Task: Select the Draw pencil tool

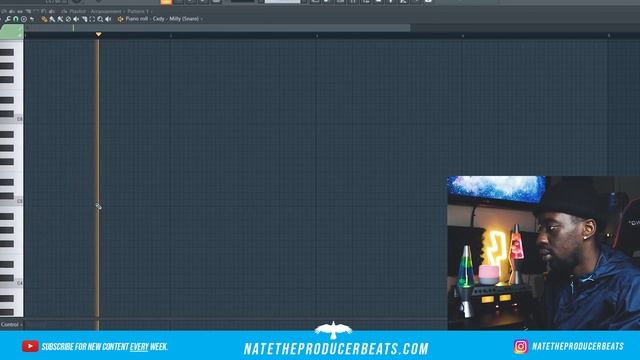Action: click(x=44, y=19)
